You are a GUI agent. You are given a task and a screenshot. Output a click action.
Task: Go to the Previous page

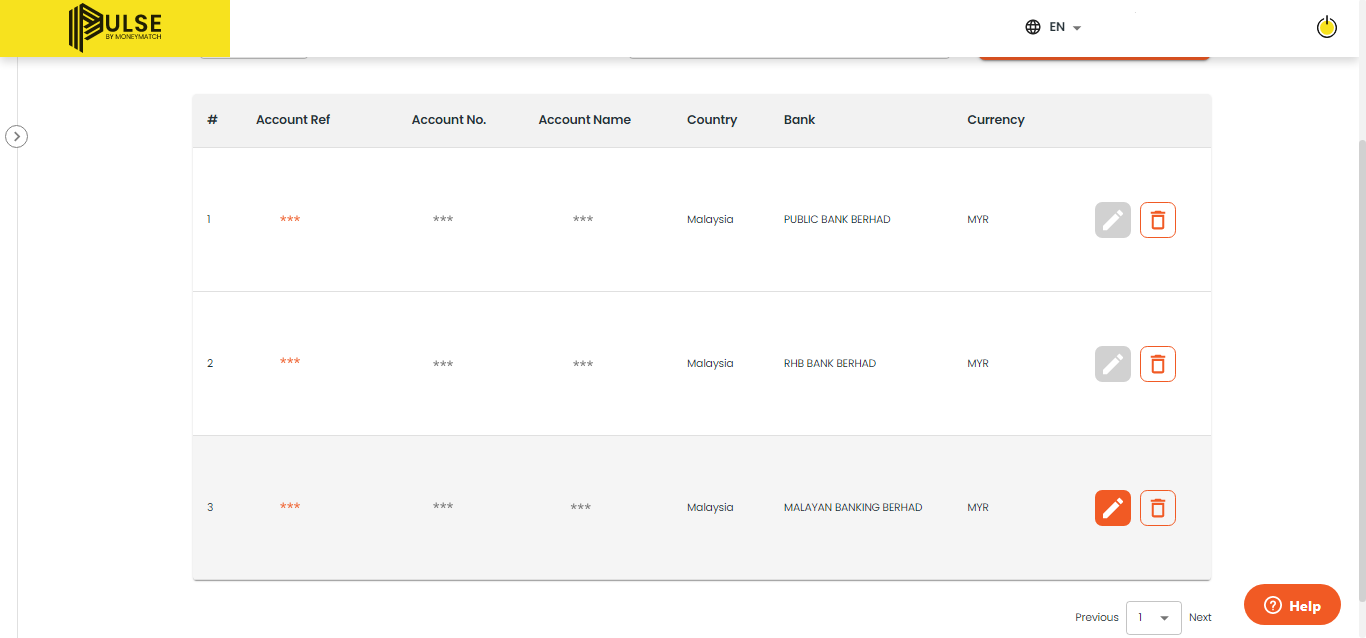(1097, 617)
